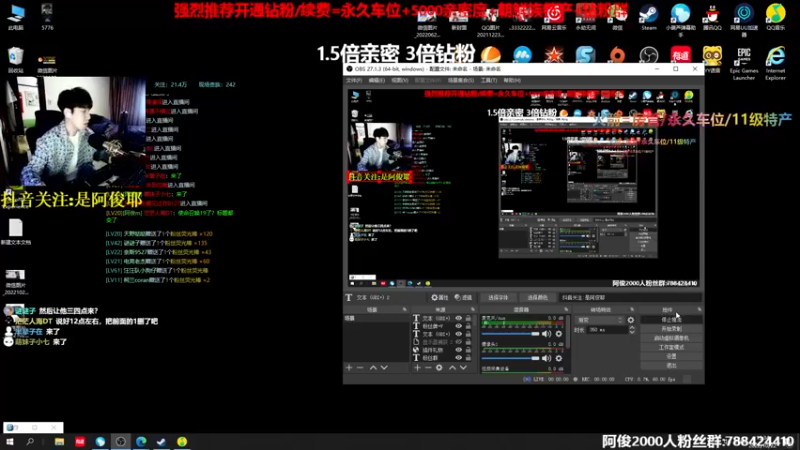Click the Select Color button in source toolbar
The height and width of the screenshot is (450, 800).
coord(537,297)
